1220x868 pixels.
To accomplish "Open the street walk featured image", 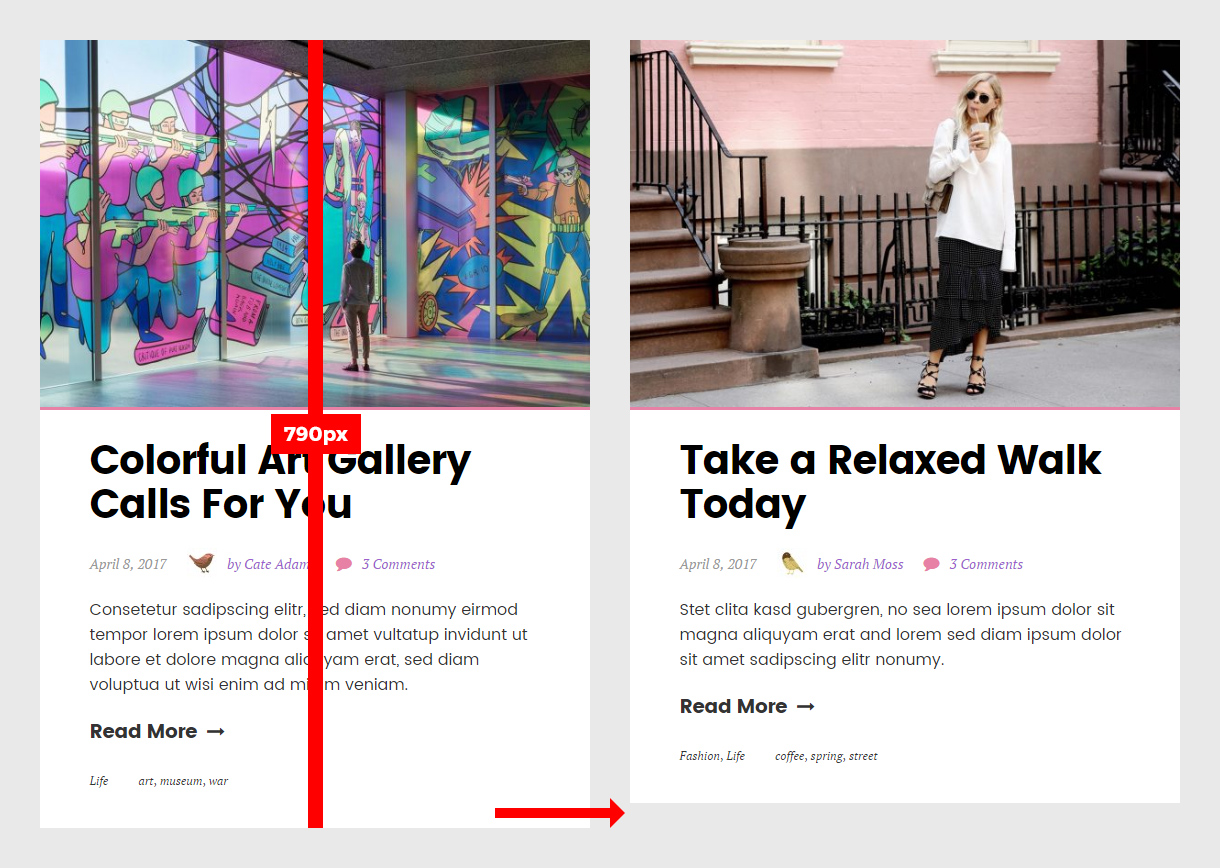I will pos(905,224).
